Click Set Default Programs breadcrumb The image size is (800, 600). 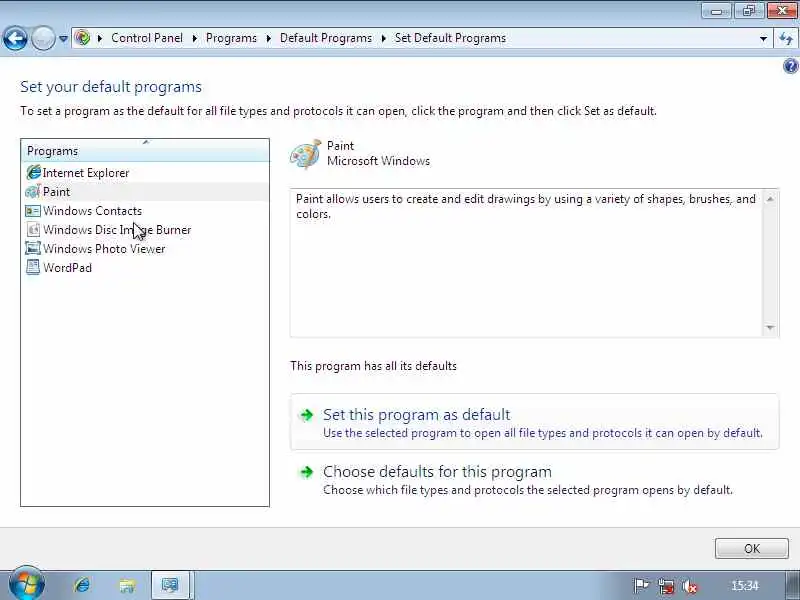[450, 38]
